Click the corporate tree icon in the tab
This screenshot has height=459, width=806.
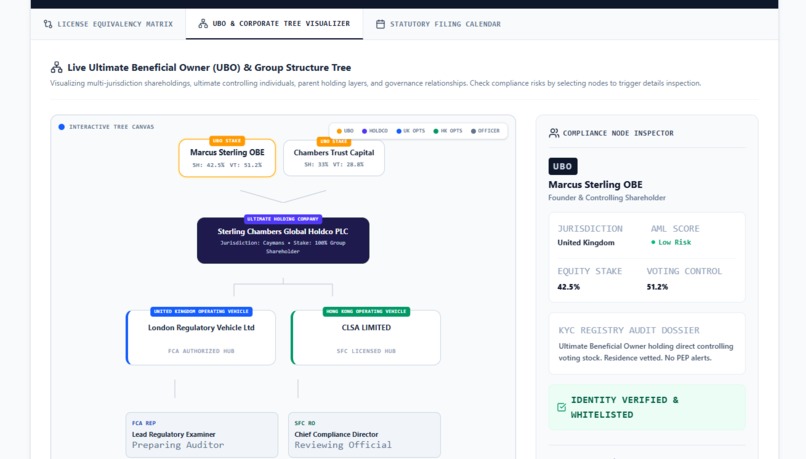tap(203, 24)
